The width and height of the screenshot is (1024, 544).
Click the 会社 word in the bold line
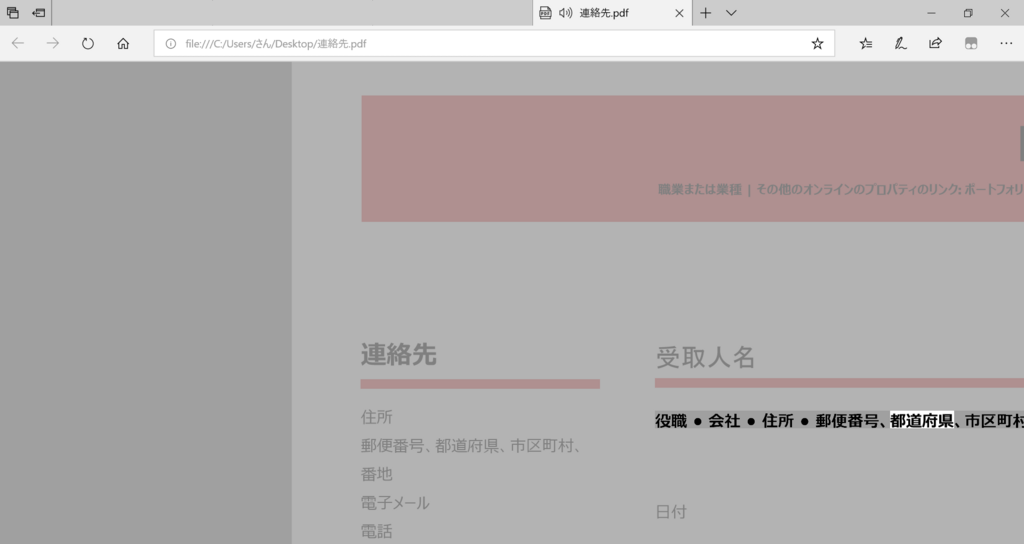(724, 421)
